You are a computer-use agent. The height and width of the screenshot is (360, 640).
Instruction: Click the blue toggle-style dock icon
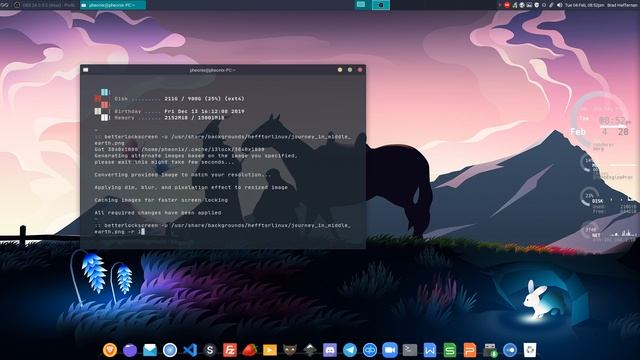(510, 350)
